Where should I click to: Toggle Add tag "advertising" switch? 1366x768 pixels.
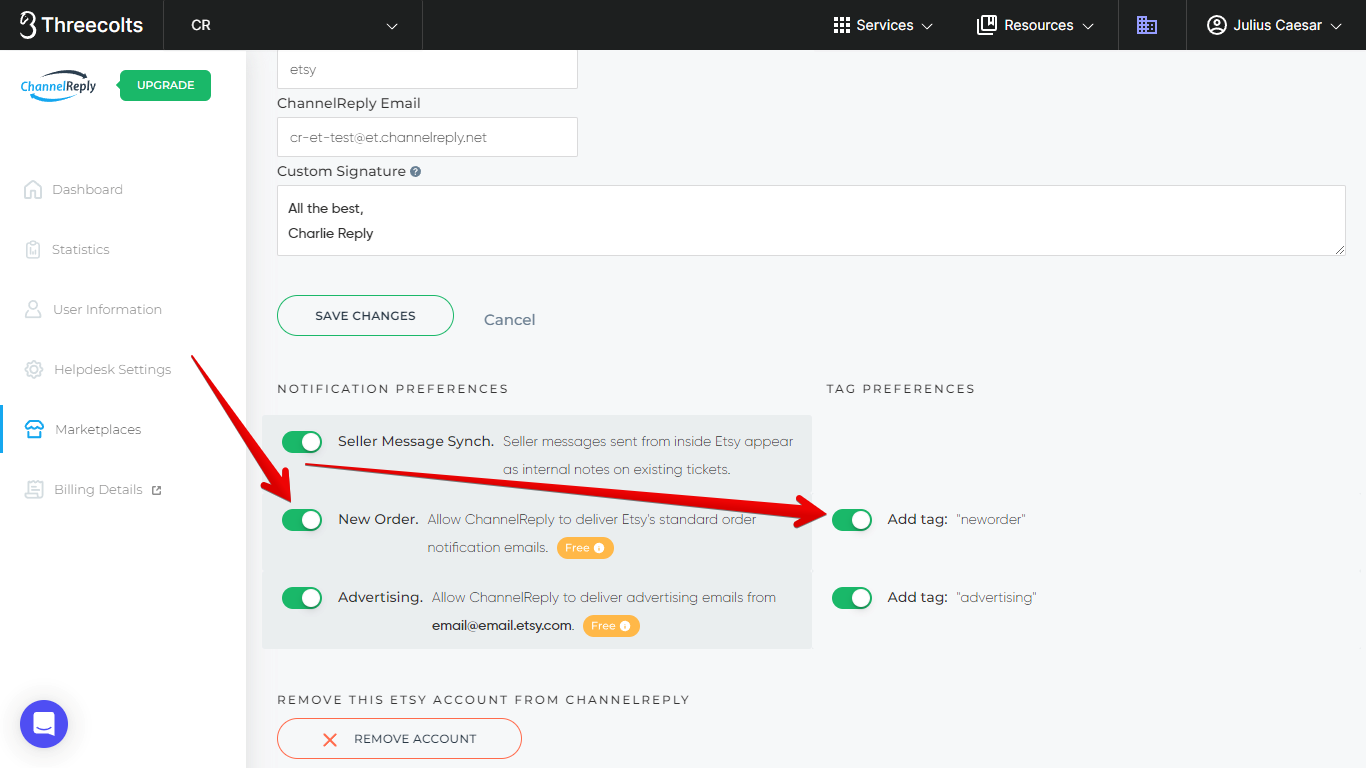(x=852, y=598)
